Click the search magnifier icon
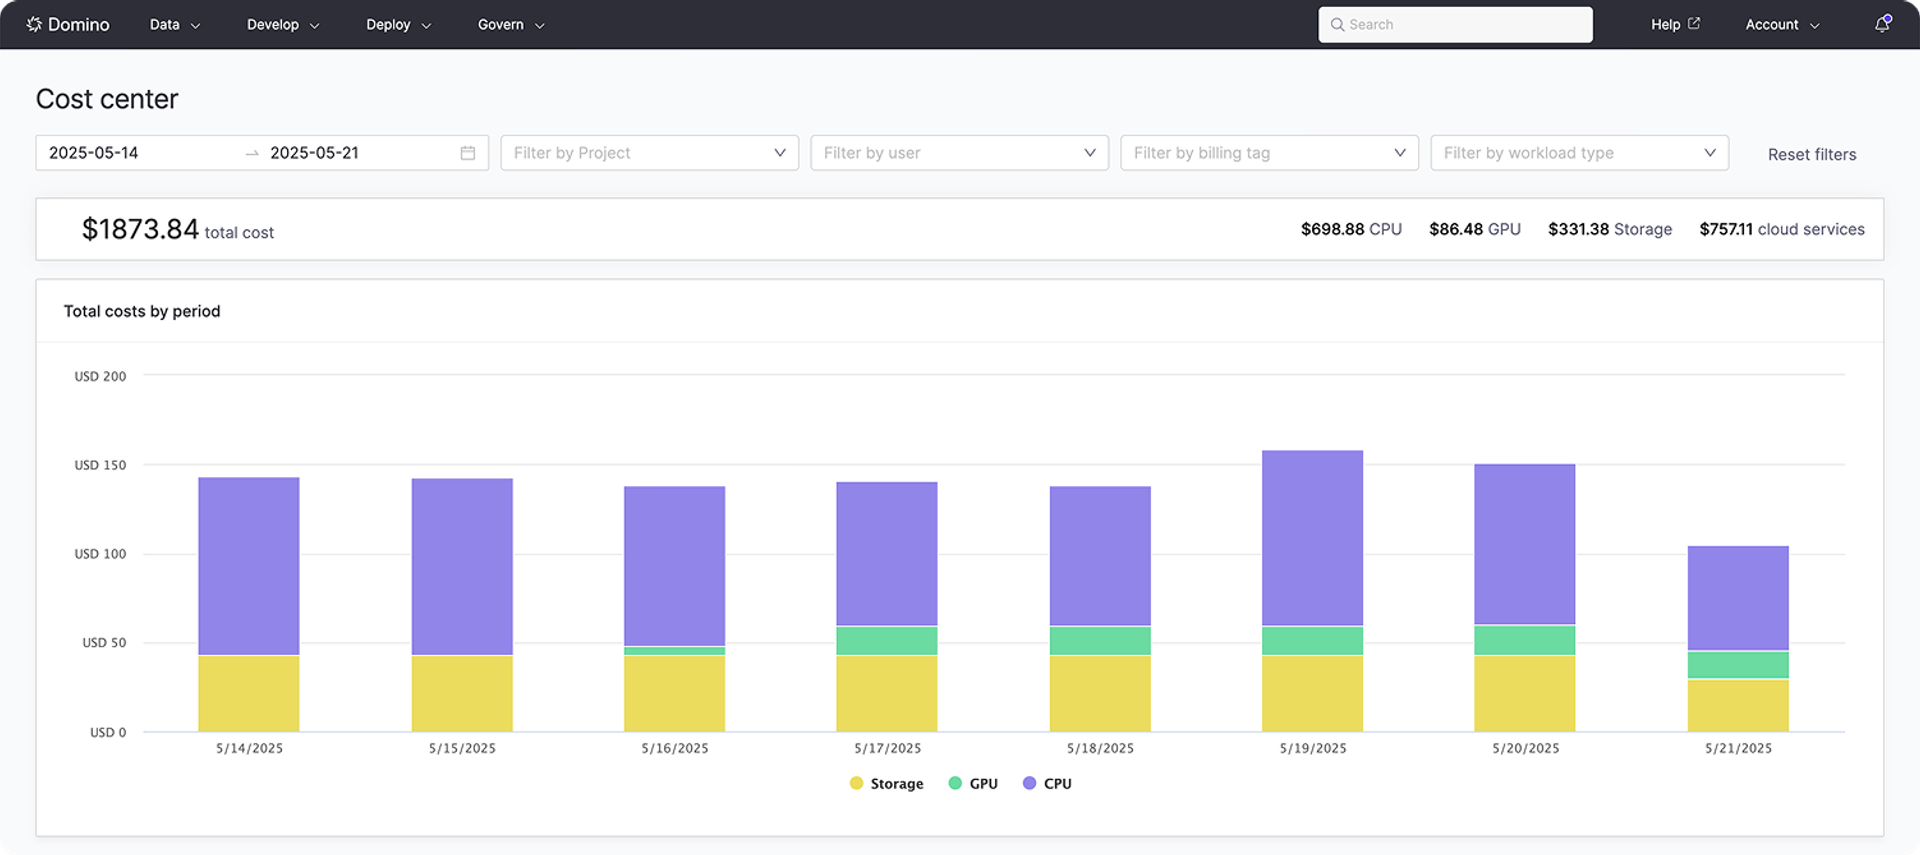The image size is (1920, 855). (1337, 25)
